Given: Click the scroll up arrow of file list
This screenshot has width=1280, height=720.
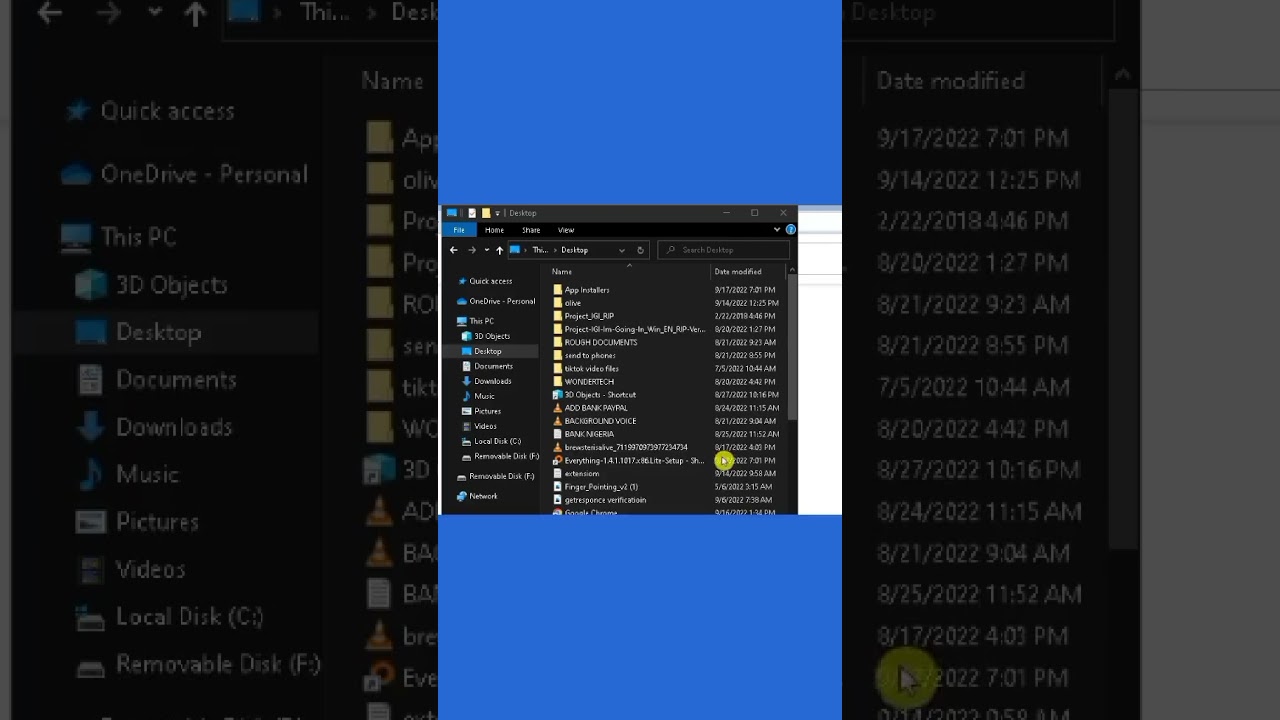Looking at the screenshot, I should pyautogui.click(x=792, y=270).
